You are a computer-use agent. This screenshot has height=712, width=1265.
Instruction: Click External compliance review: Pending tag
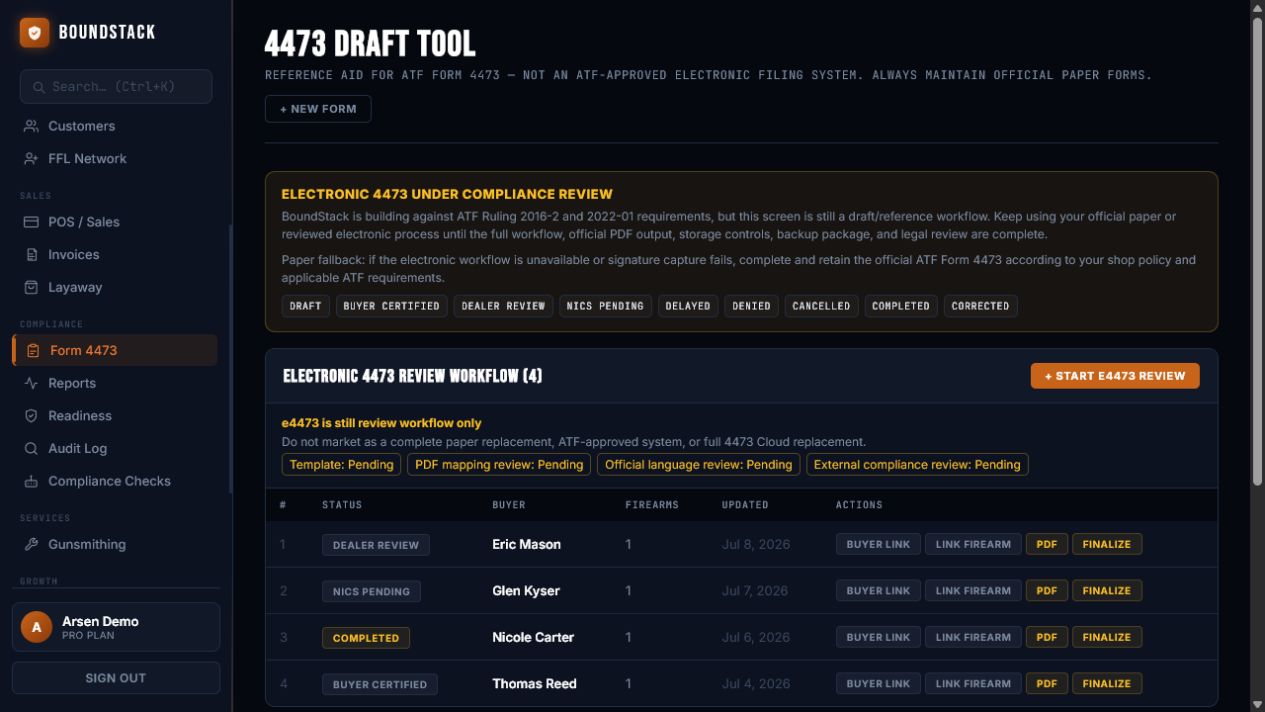click(x=917, y=464)
